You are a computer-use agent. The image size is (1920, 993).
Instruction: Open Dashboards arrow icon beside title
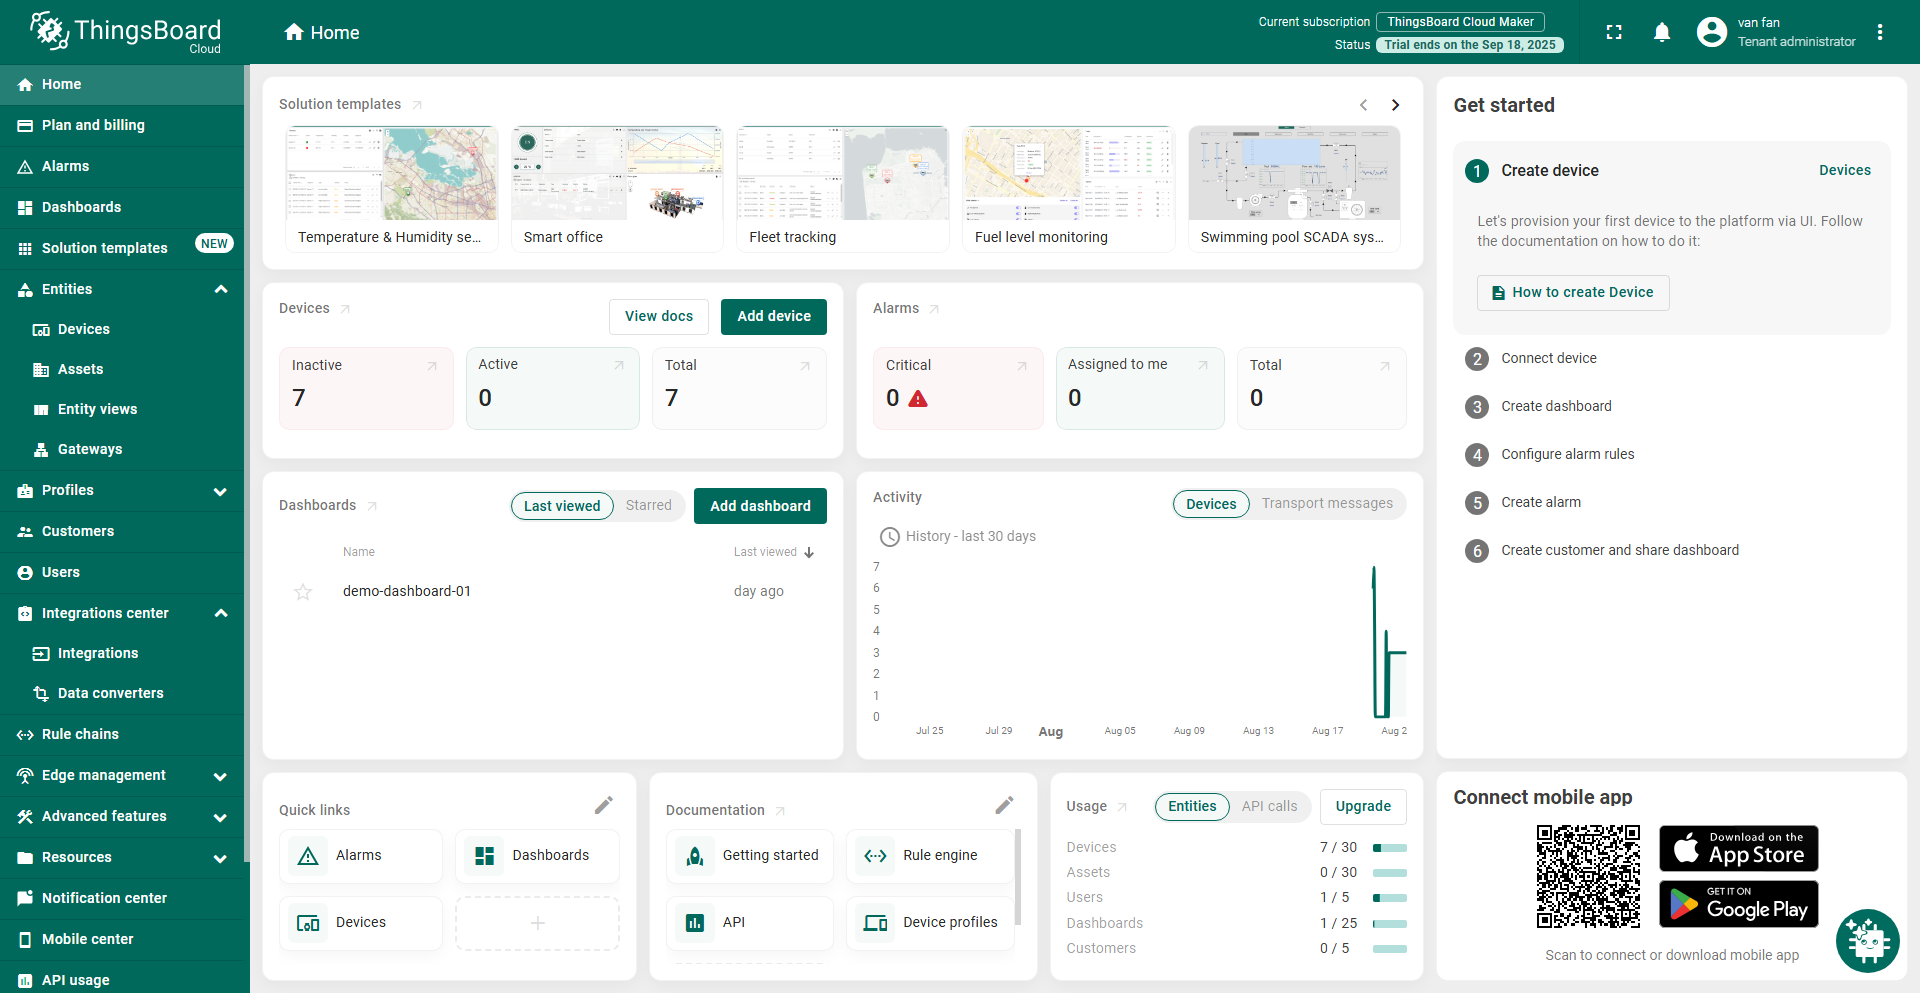372,506
